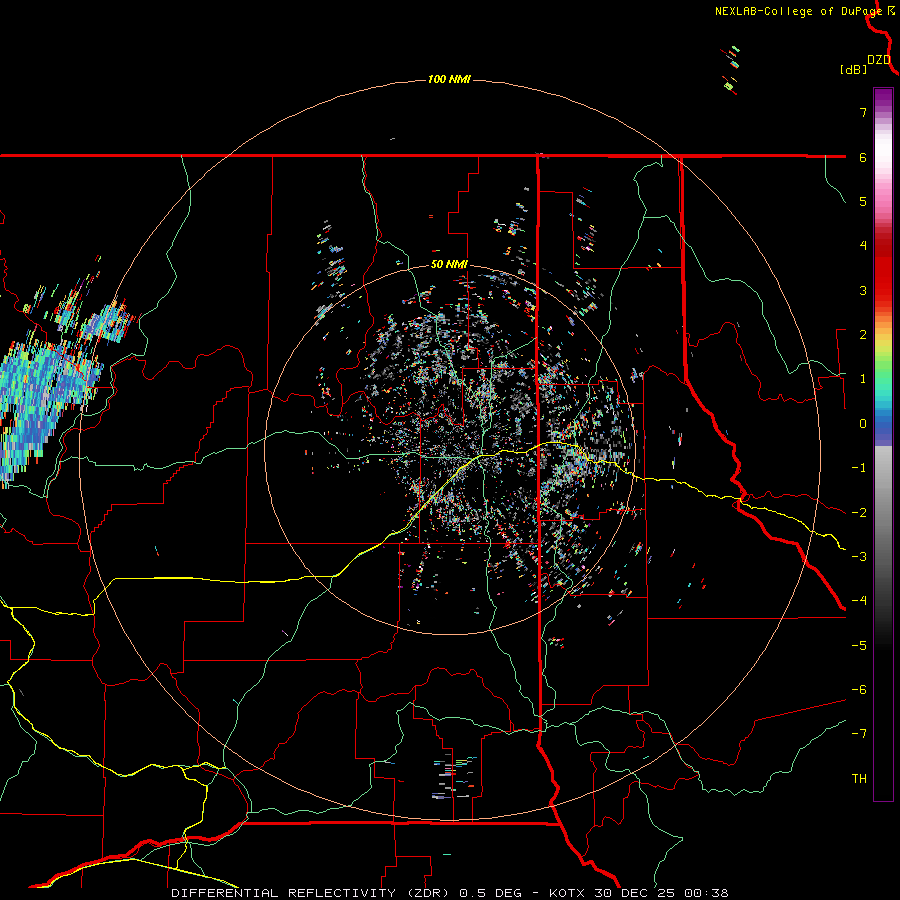Click the [dB] unit label

click(x=853, y=69)
